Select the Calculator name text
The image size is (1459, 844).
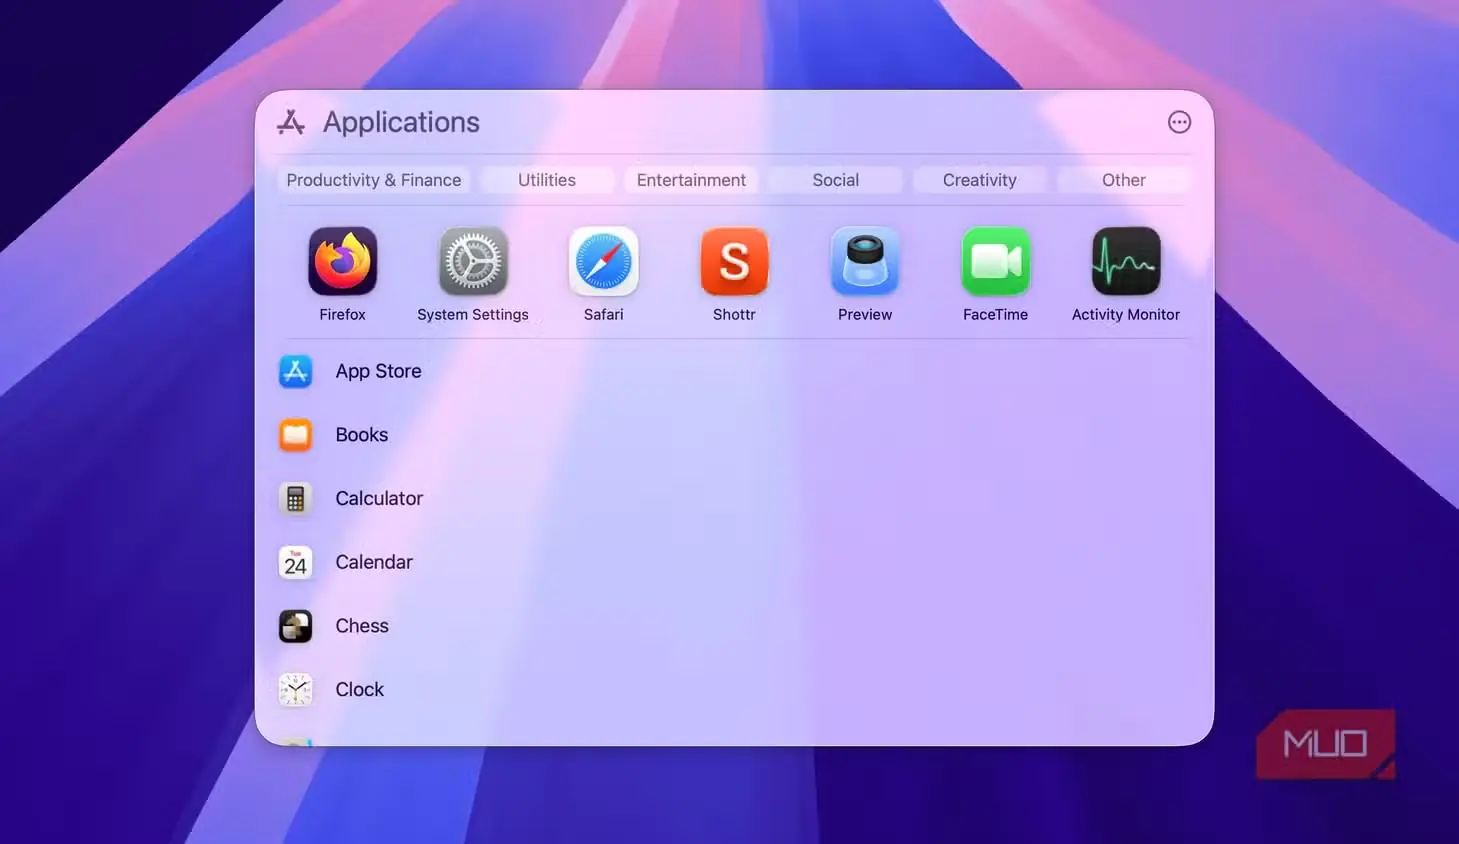pyautogui.click(x=379, y=498)
